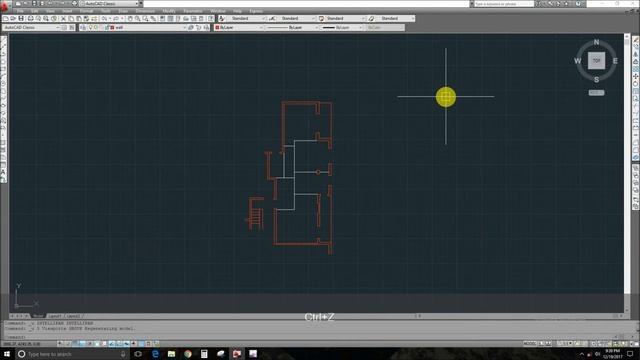The width and height of the screenshot is (640, 360).
Task: Click the Open file icon in Standard toolbar
Action: click(x=13, y=19)
